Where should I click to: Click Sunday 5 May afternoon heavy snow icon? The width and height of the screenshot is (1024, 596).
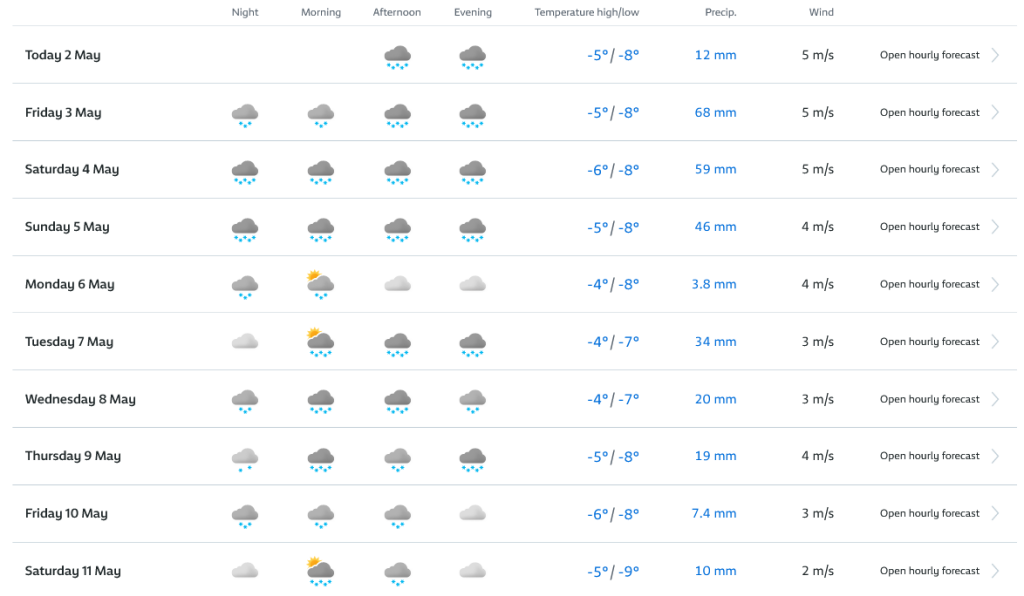(x=398, y=229)
